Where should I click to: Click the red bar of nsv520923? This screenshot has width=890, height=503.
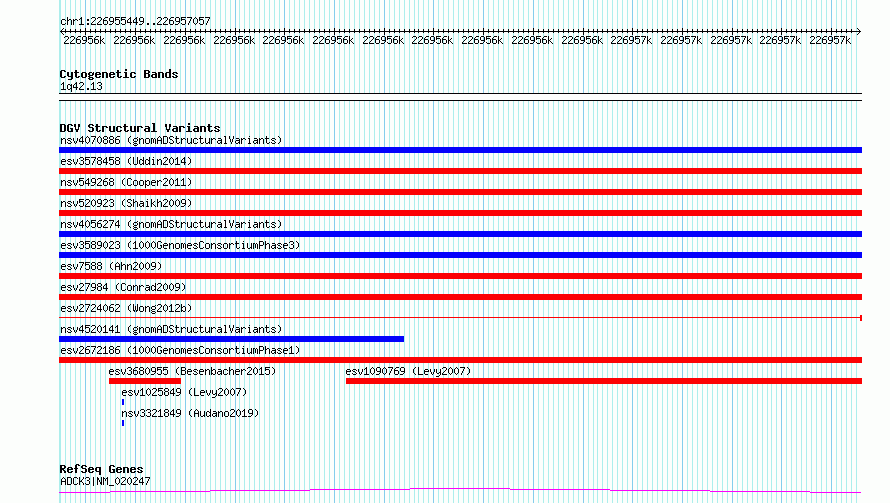[460, 213]
